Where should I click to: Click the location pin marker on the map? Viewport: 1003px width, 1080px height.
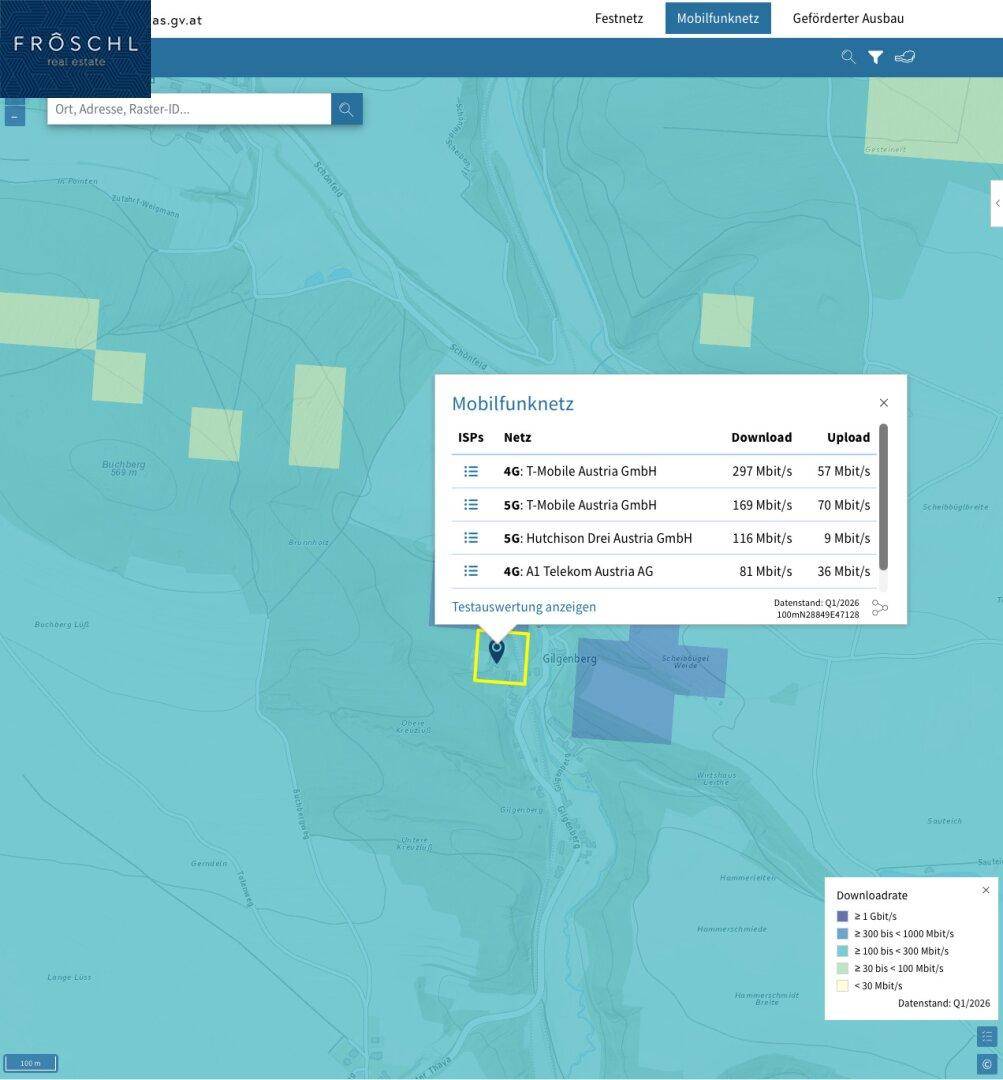point(496,651)
